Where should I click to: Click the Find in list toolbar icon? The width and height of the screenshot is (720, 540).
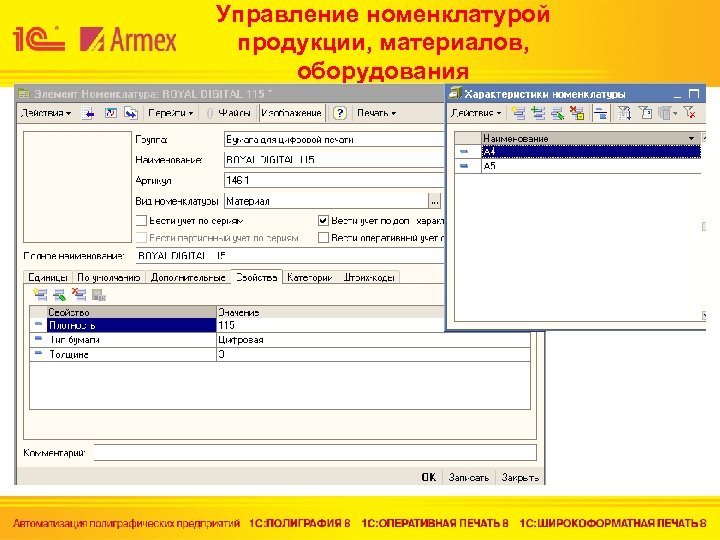point(88,113)
